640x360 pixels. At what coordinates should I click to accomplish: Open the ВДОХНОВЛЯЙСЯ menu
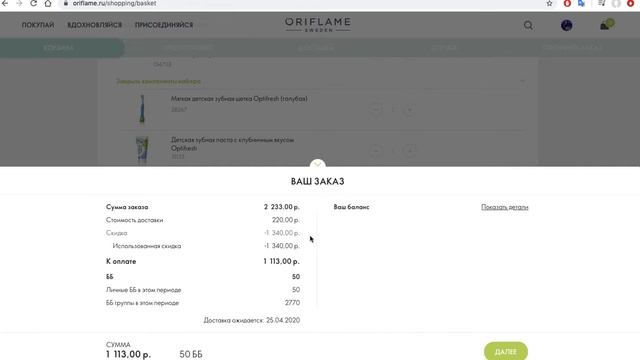[x=95, y=25]
